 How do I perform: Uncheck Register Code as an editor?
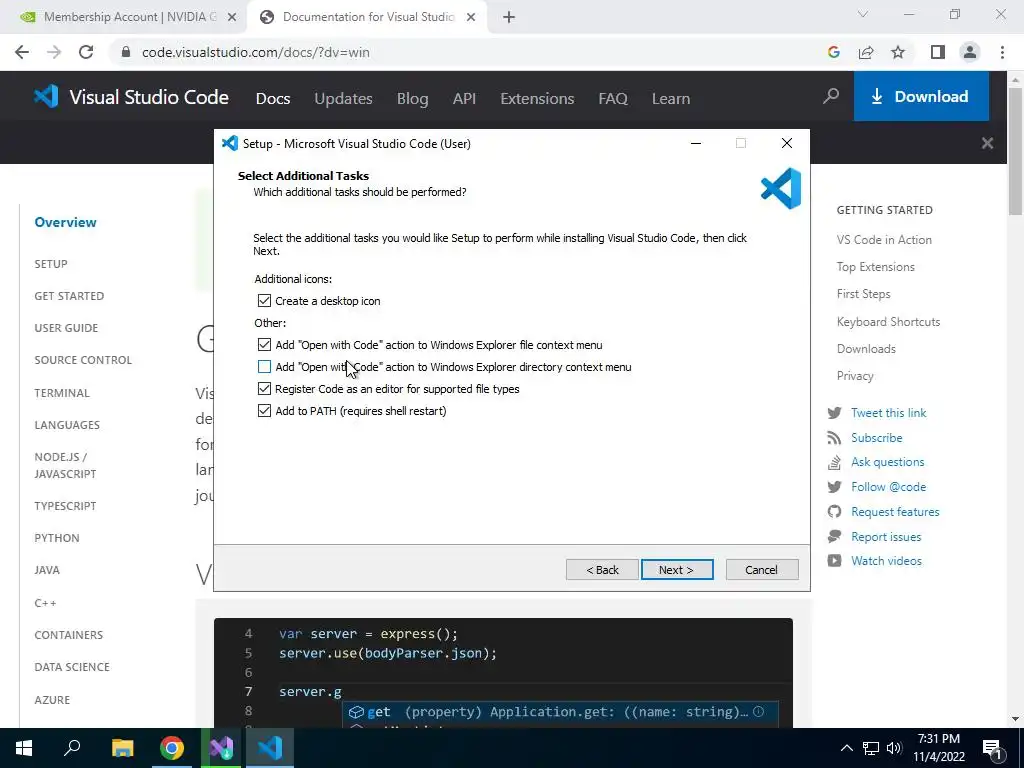(x=264, y=389)
